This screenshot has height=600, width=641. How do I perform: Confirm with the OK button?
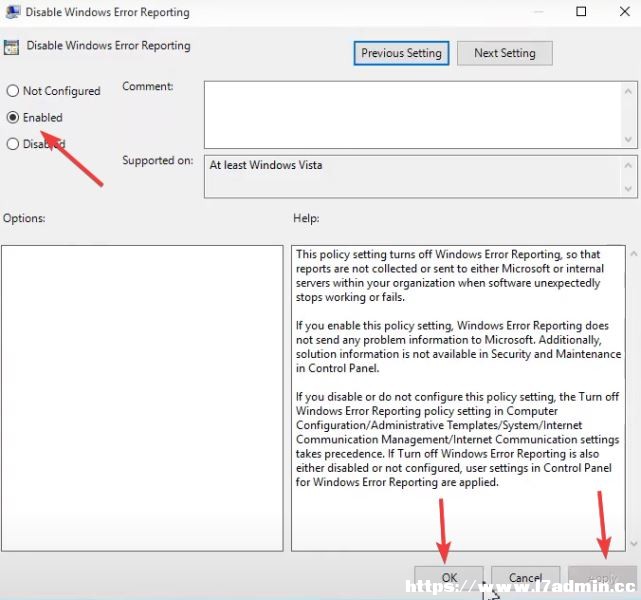tap(449, 578)
